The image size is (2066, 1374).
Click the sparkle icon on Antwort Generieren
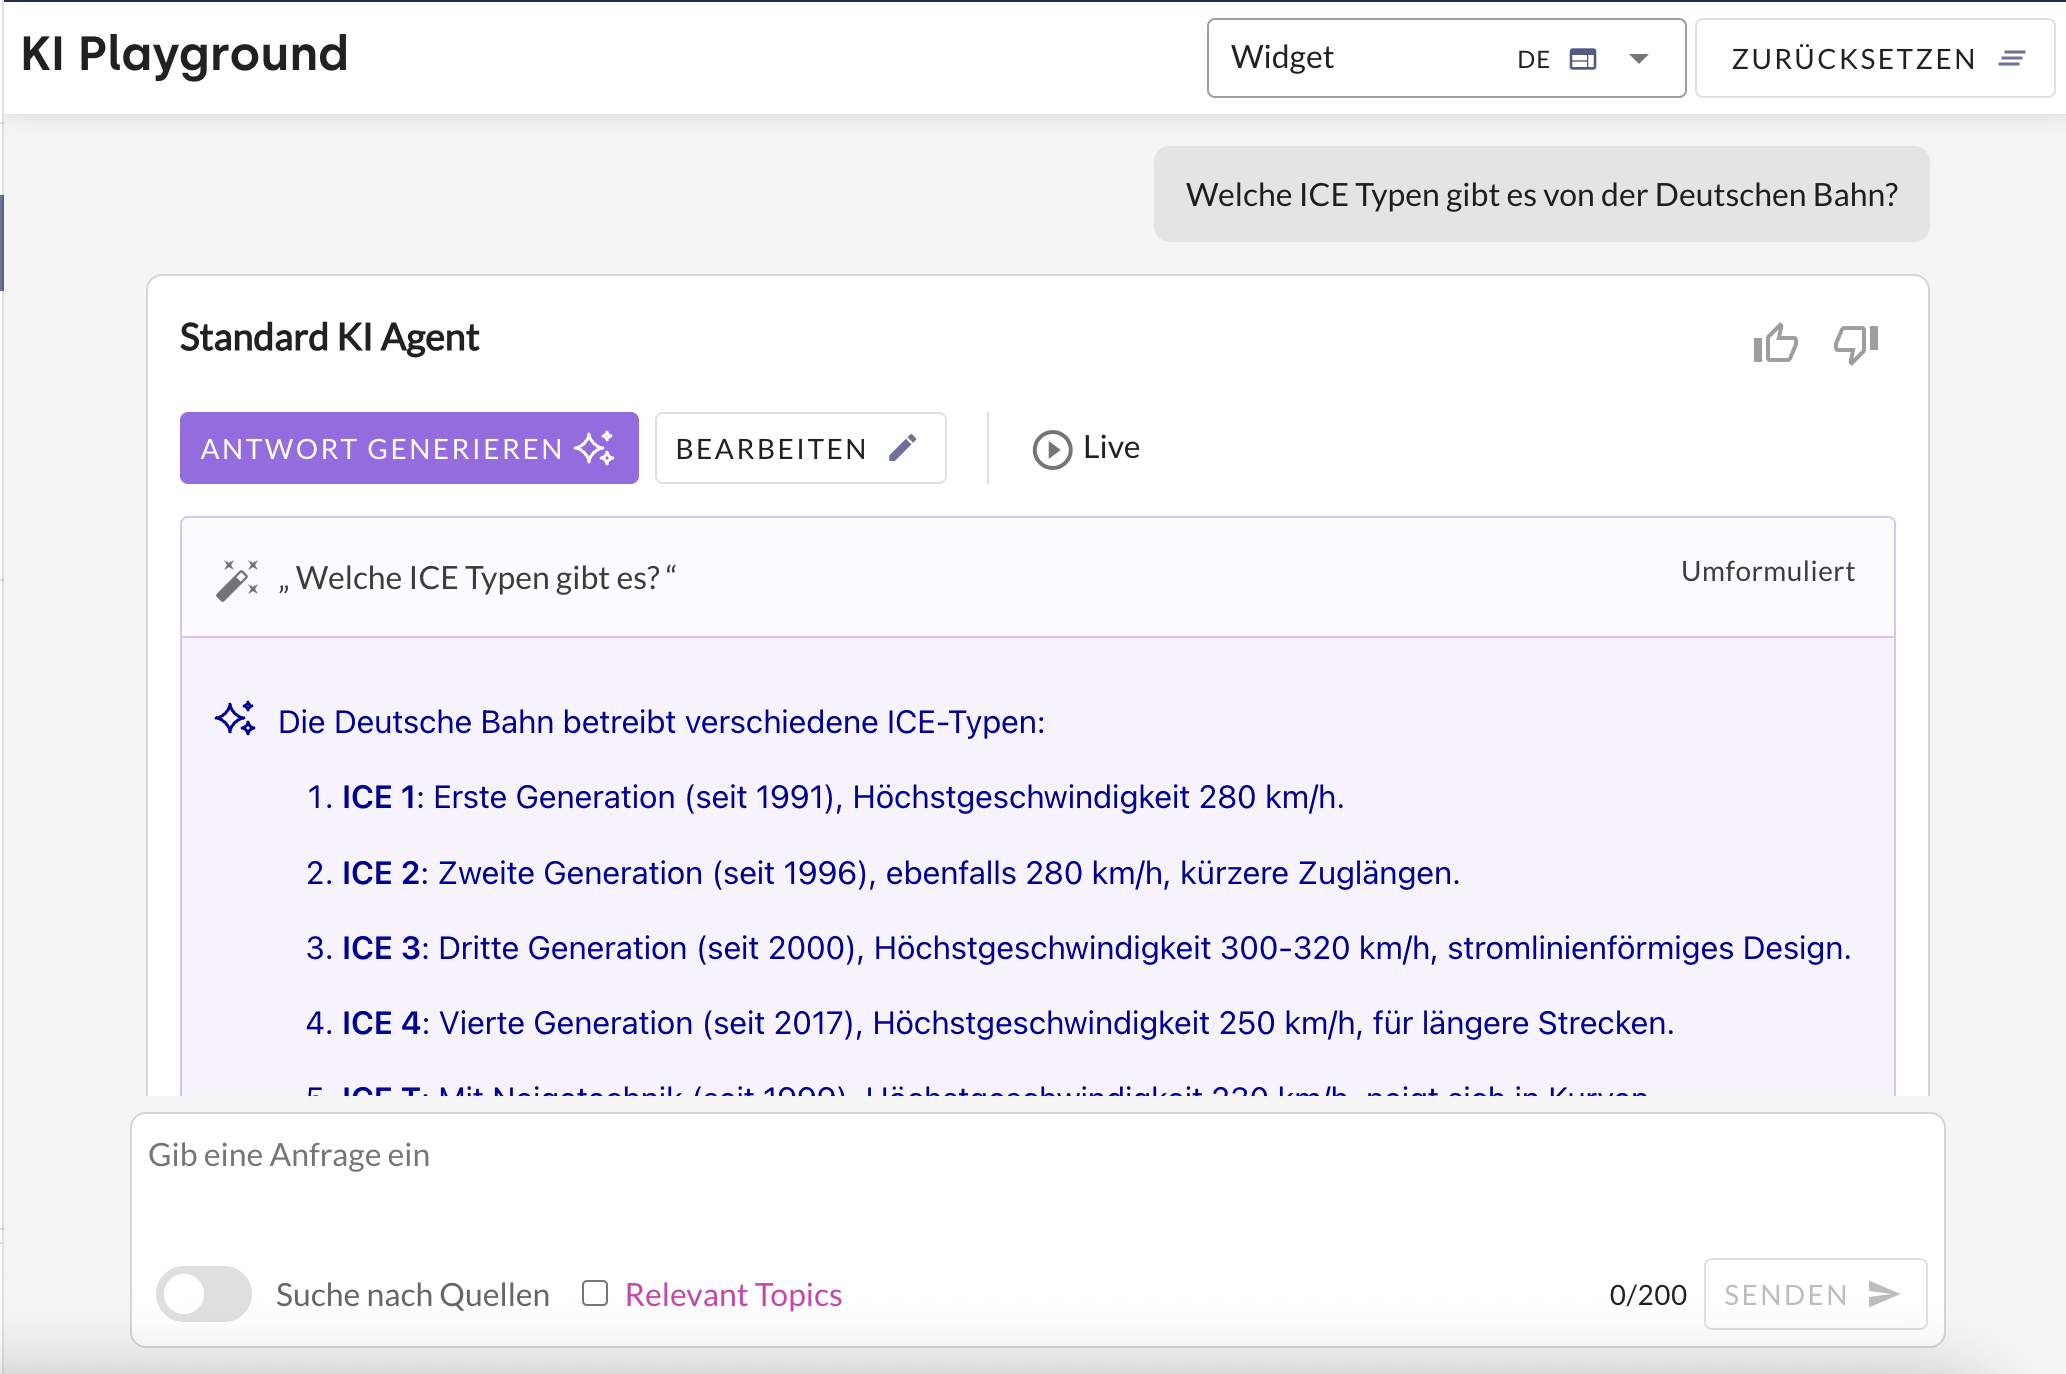pos(596,448)
